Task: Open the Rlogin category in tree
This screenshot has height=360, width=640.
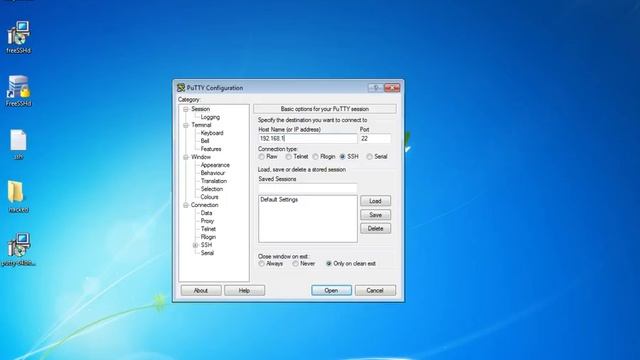Action: point(208,237)
